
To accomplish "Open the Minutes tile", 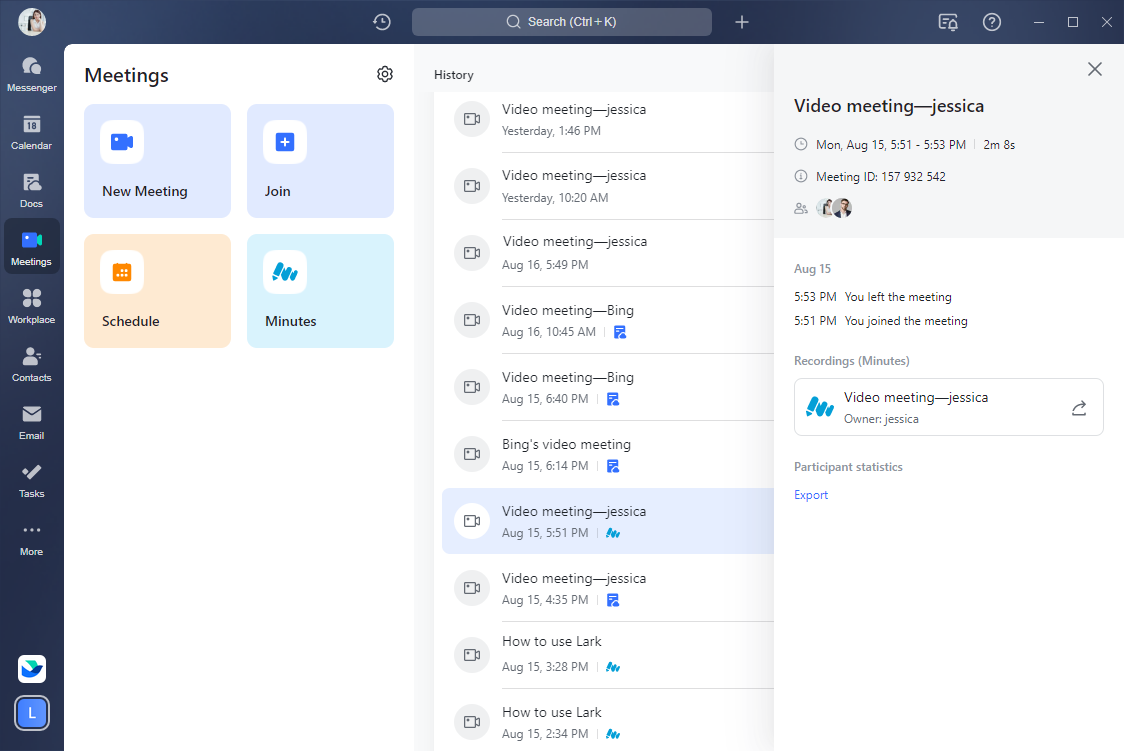I will 320,291.
